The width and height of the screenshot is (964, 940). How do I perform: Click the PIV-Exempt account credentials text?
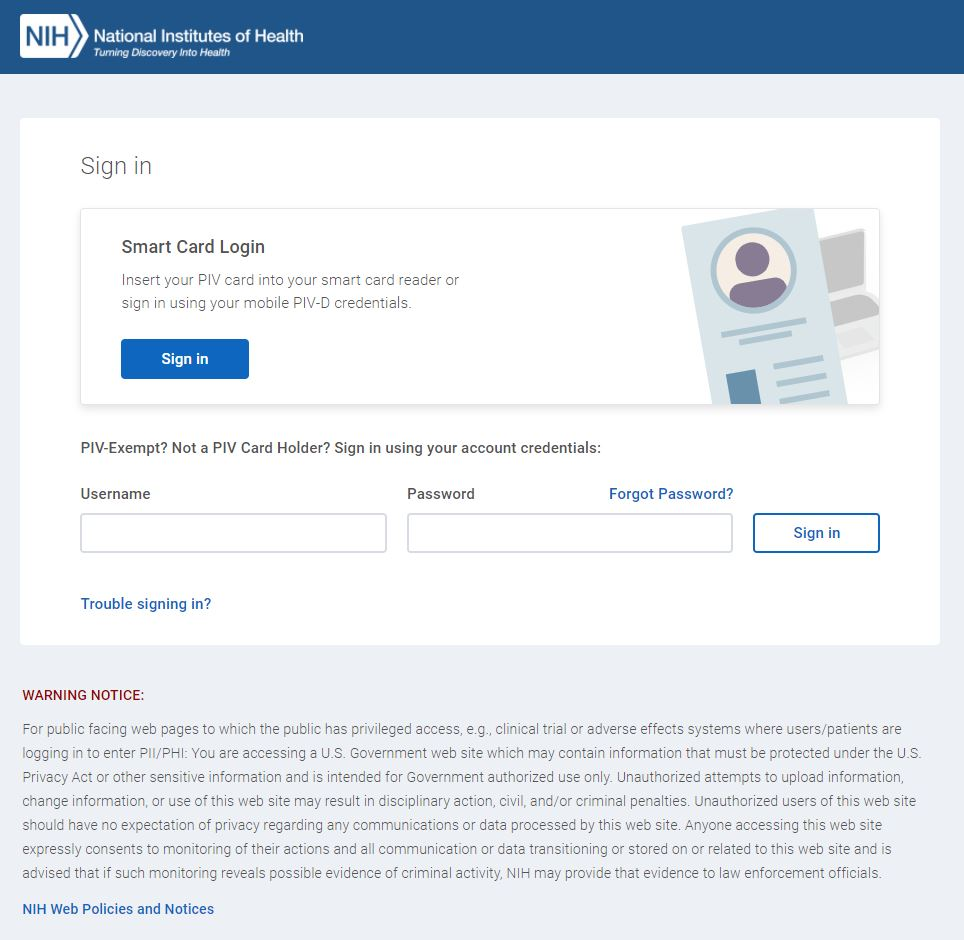click(340, 448)
